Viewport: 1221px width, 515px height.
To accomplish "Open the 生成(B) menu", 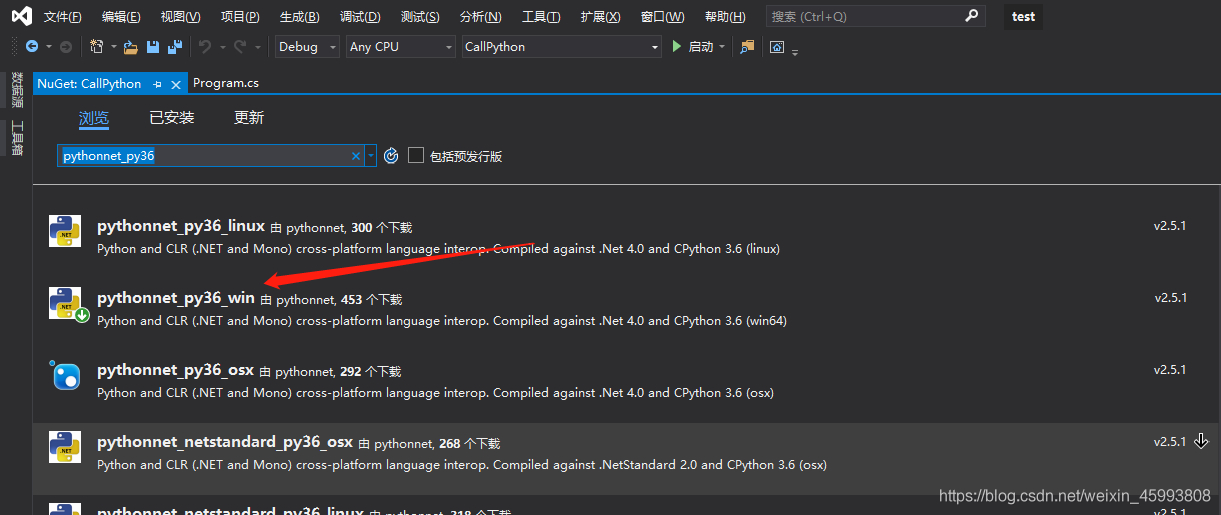I will tap(300, 17).
